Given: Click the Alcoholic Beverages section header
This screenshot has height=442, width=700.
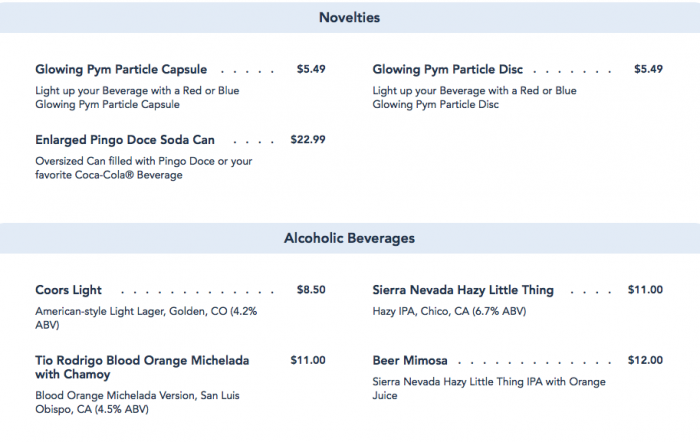Looking at the screenshot, I should (x=349, y=238).
